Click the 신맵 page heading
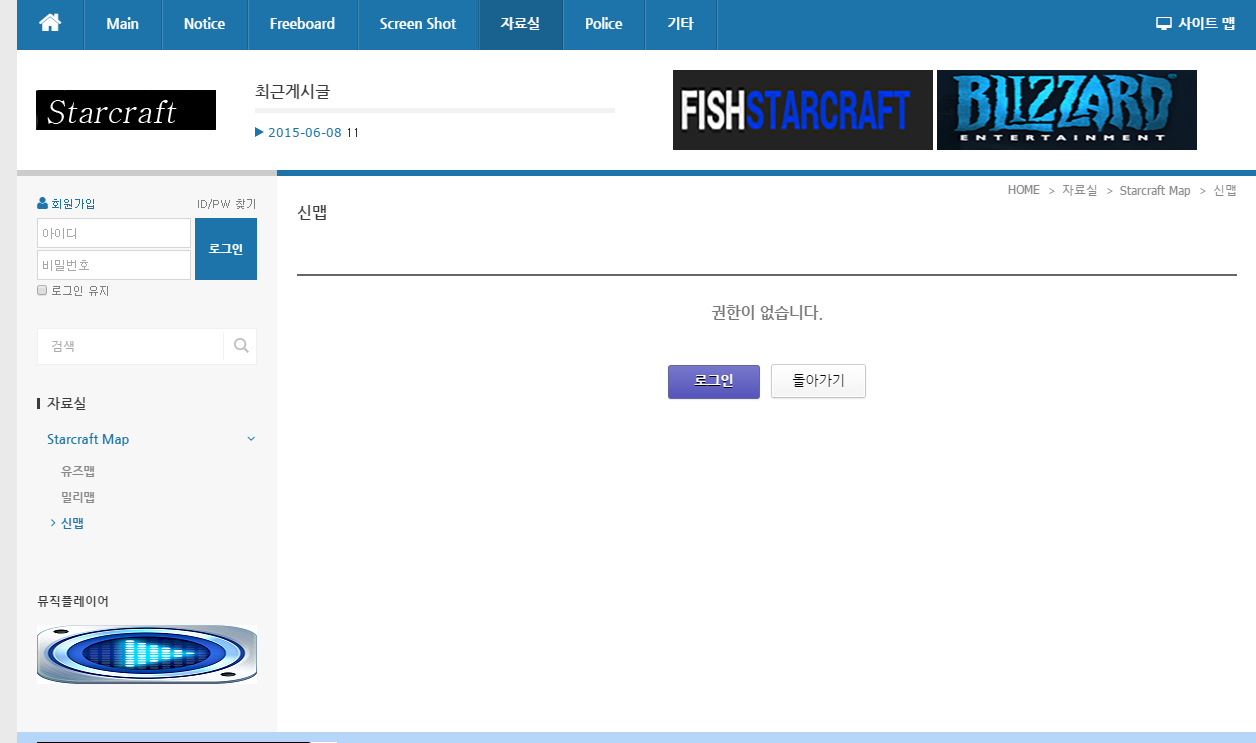This screenshot has width=1256, height=743. 312,213
